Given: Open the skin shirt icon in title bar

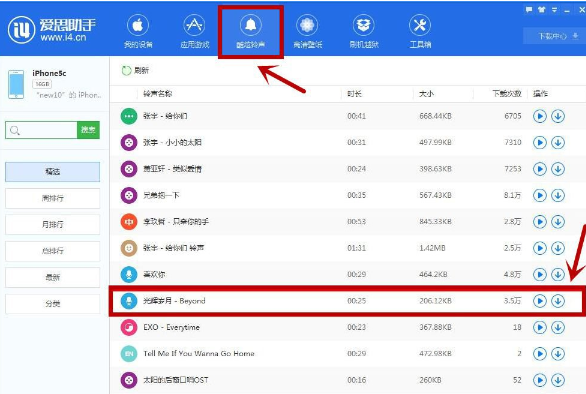Looking at the screenshot, I should point(542,10).
